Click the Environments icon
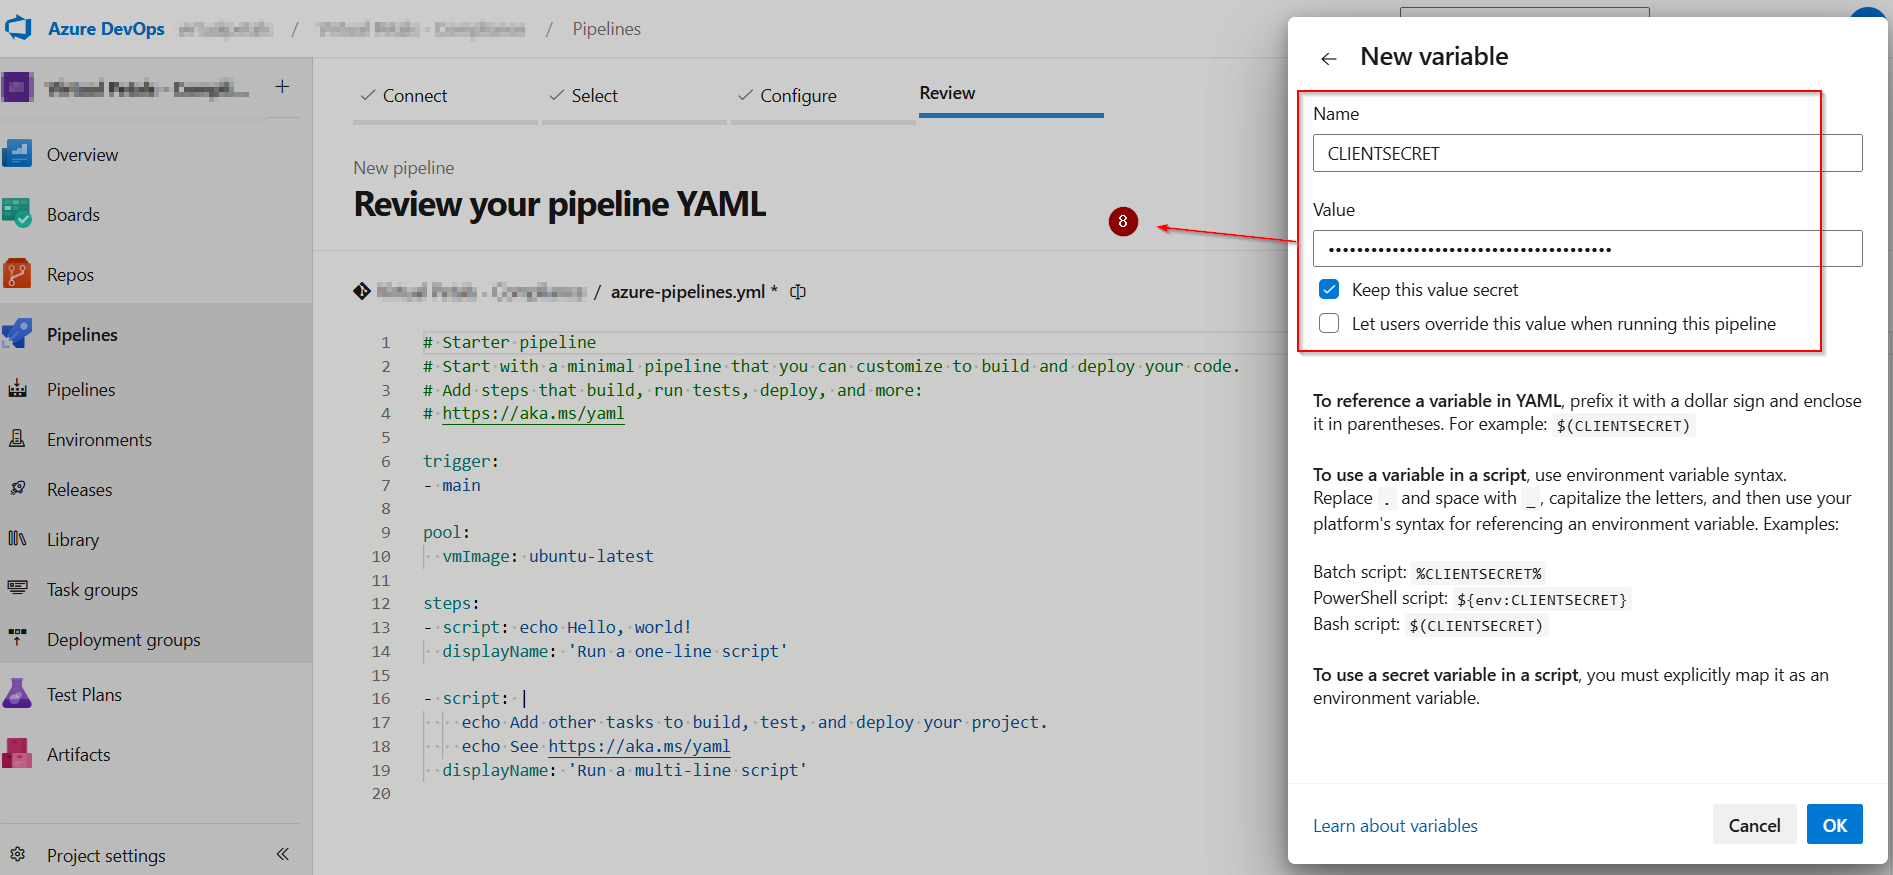1893x875 pixels. (18, 439)
